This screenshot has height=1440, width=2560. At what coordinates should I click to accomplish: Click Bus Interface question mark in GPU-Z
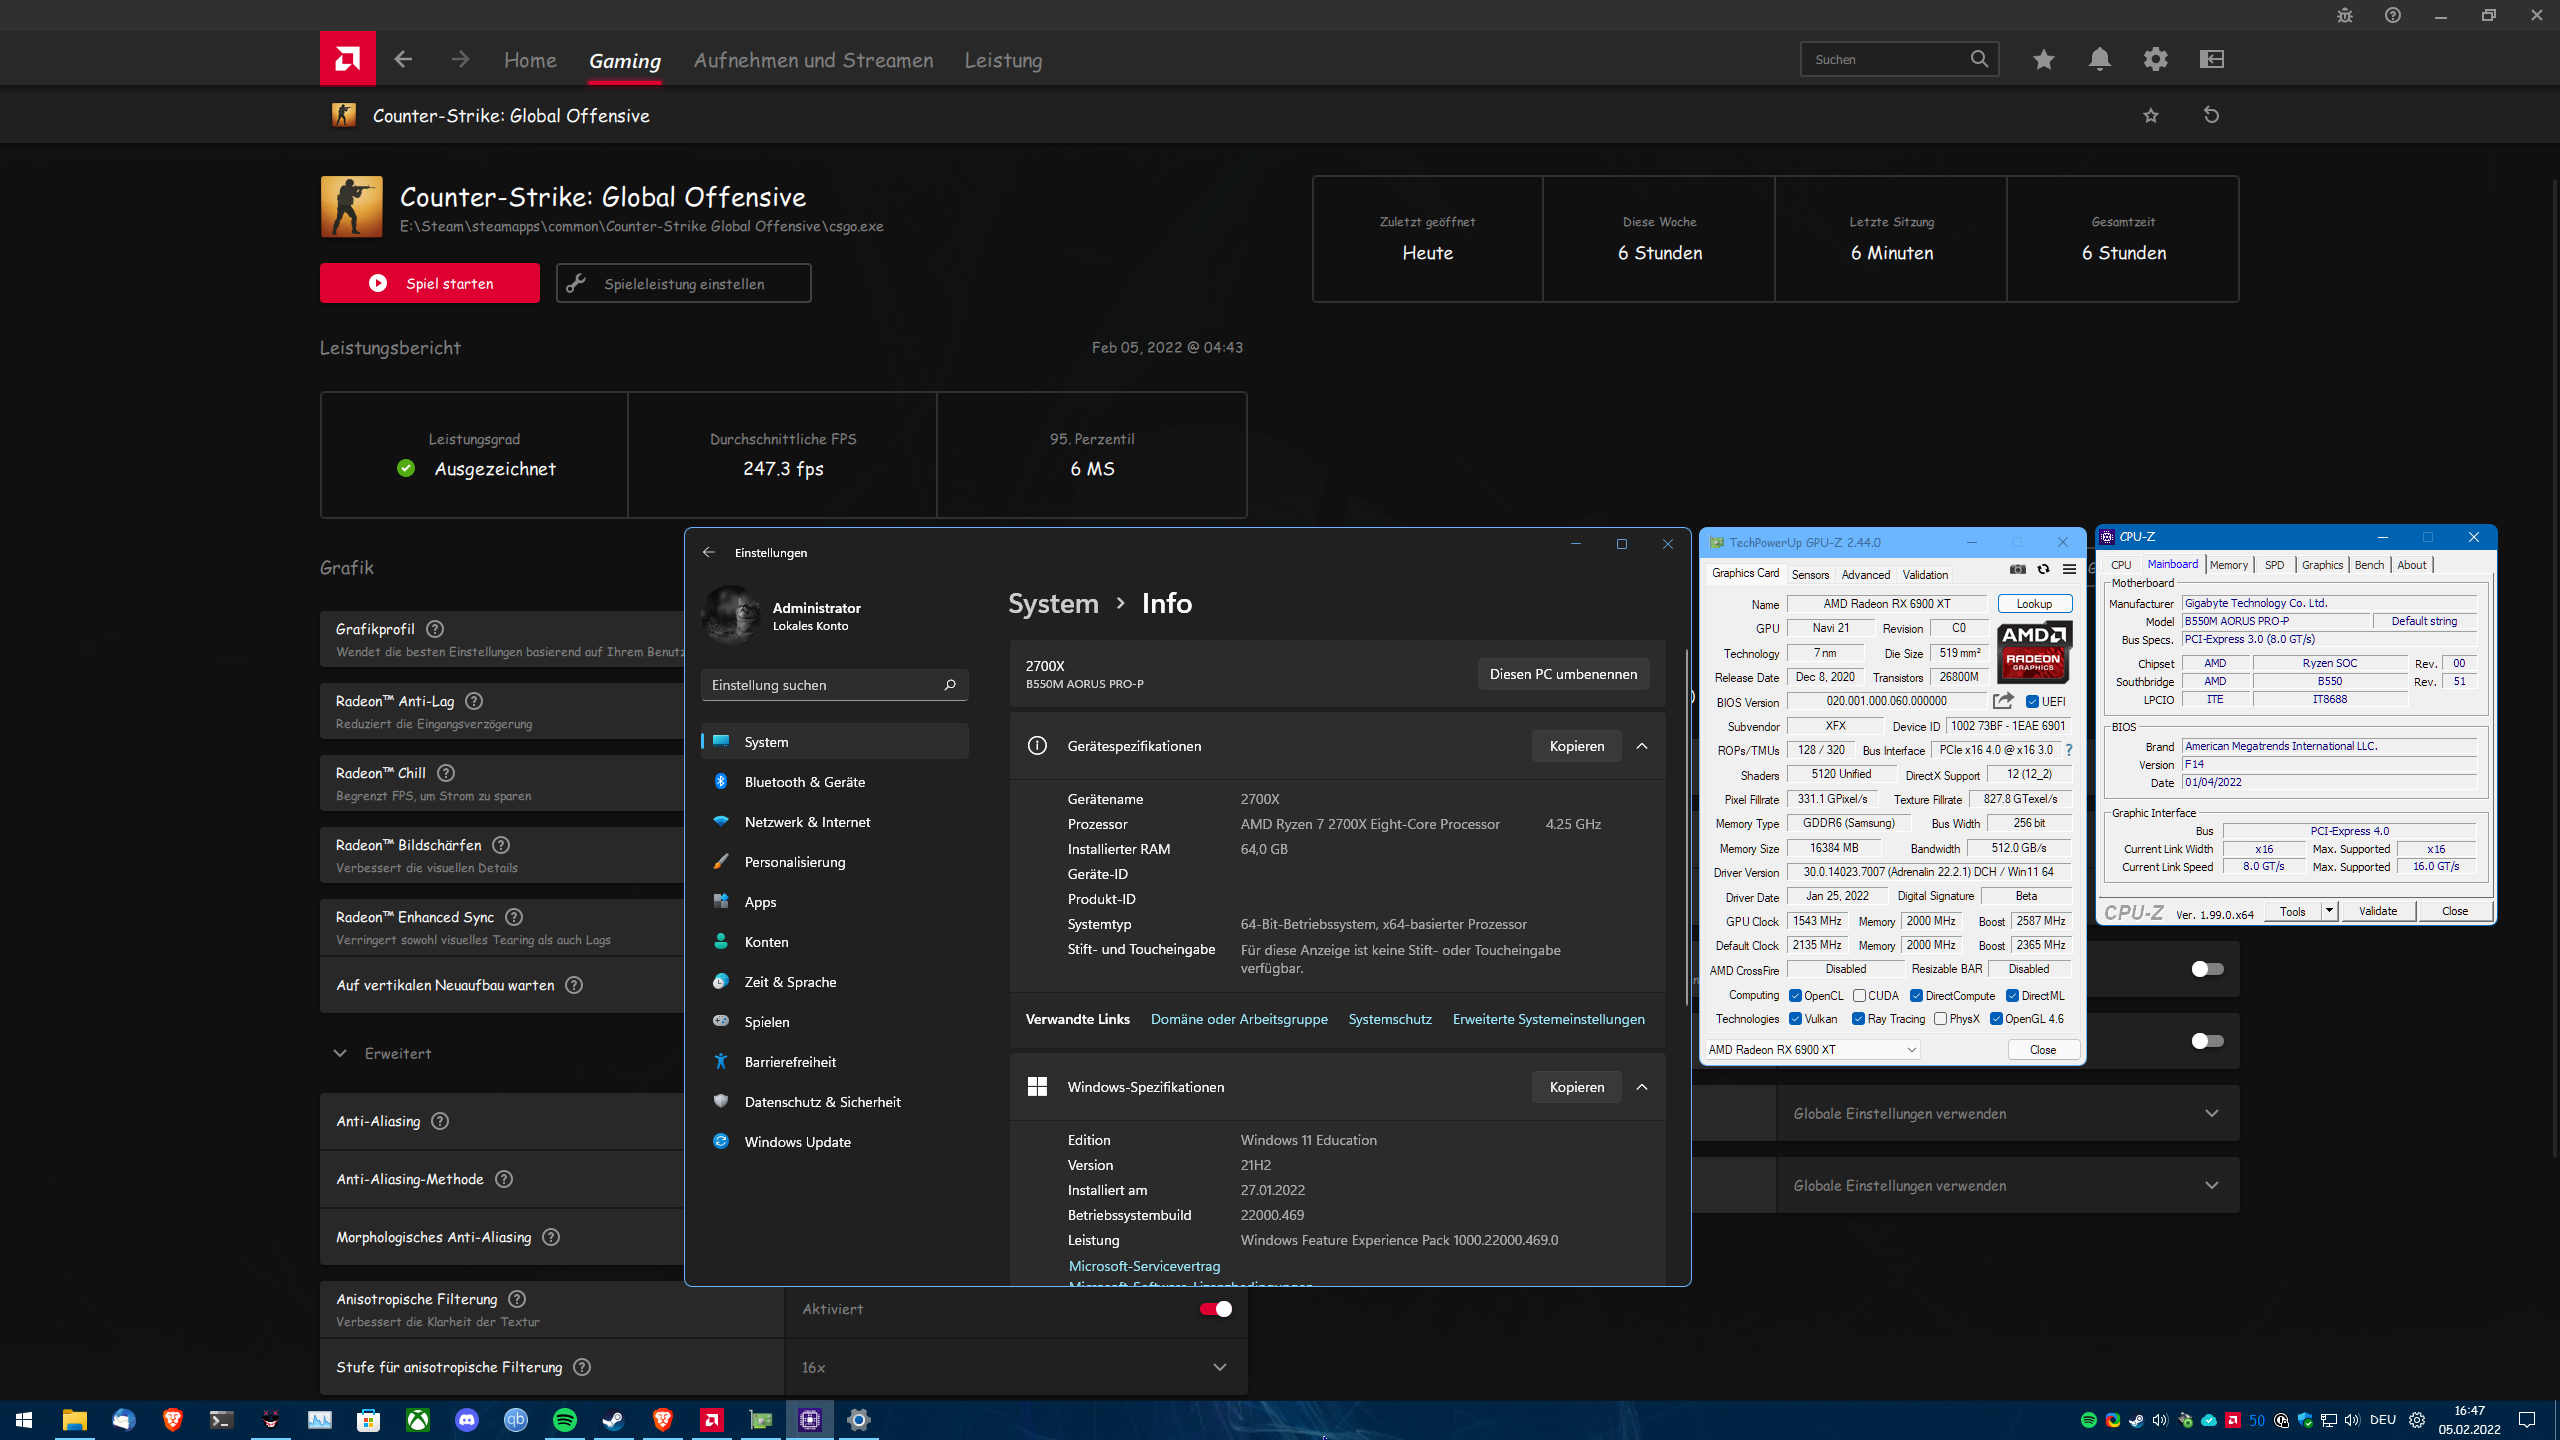pos(2069,750)
